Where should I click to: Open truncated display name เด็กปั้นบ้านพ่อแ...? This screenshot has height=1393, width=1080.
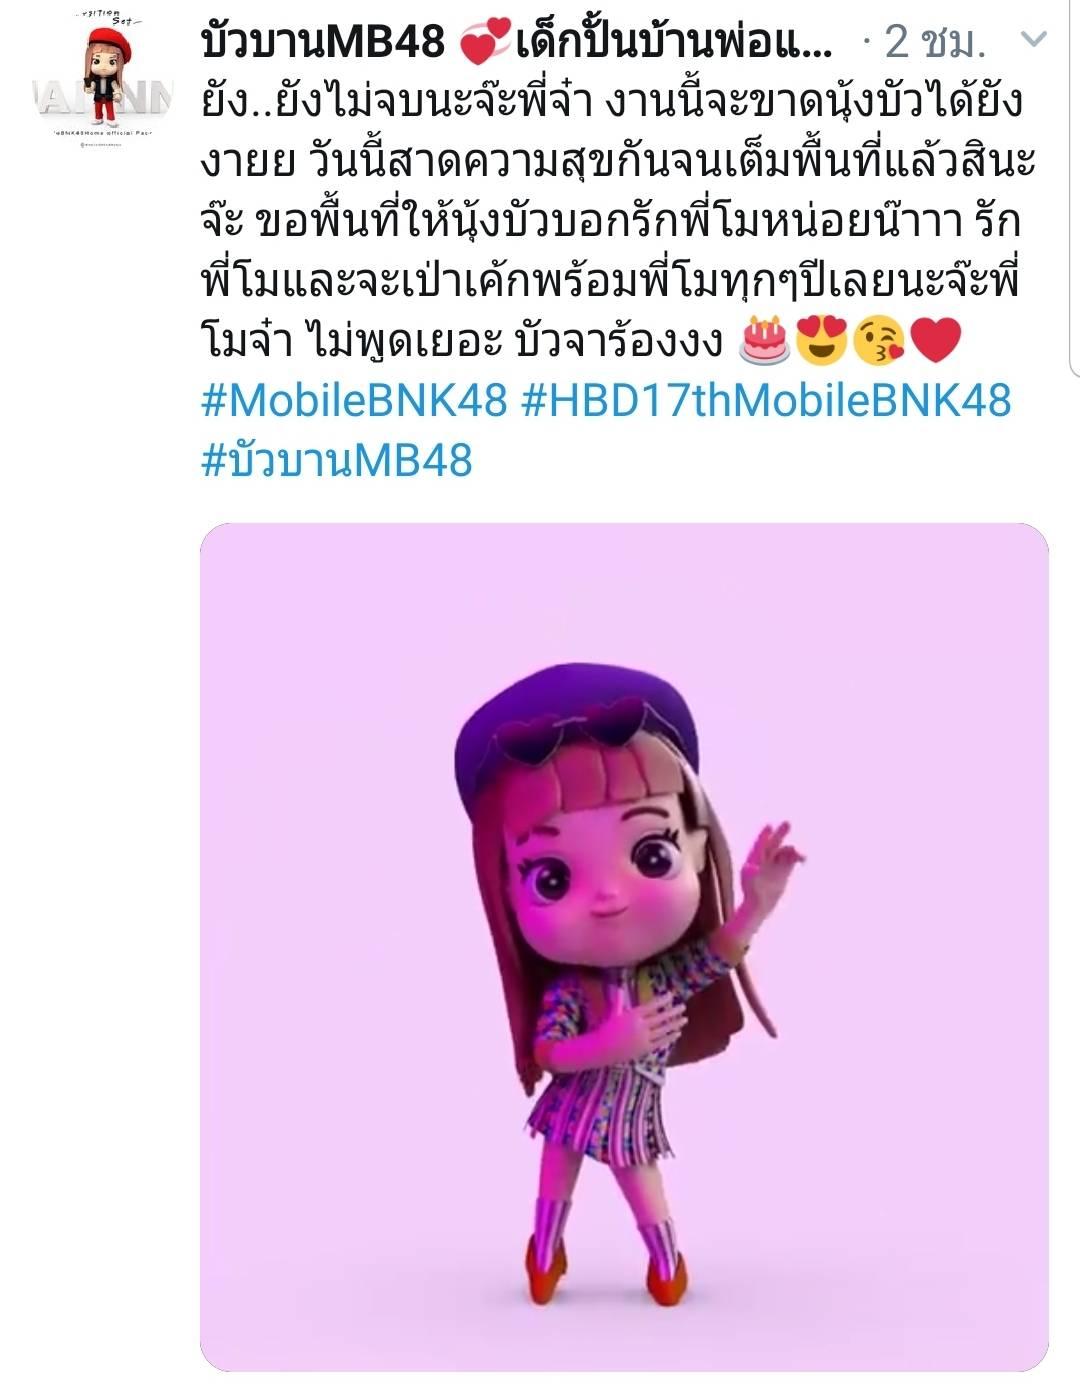(674, 41)
